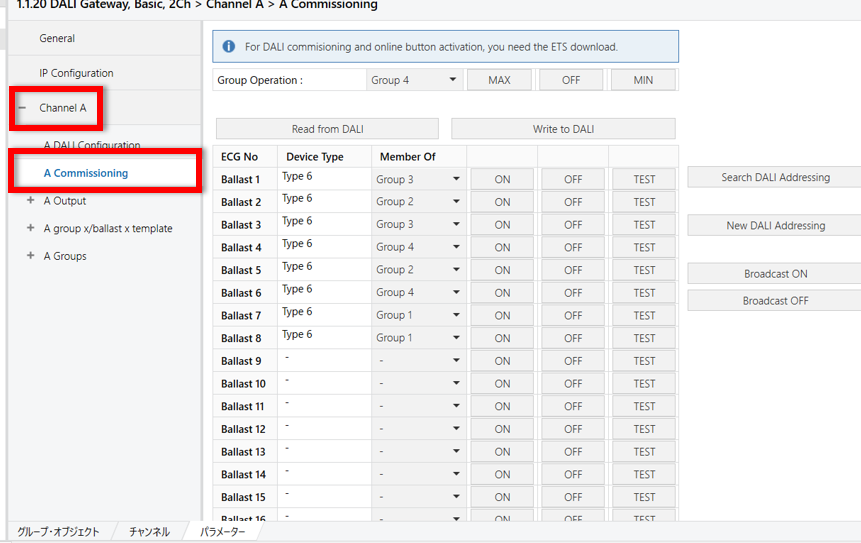Open the Group Operation dropdown
The image size is (861, 543).
[414, 80]
